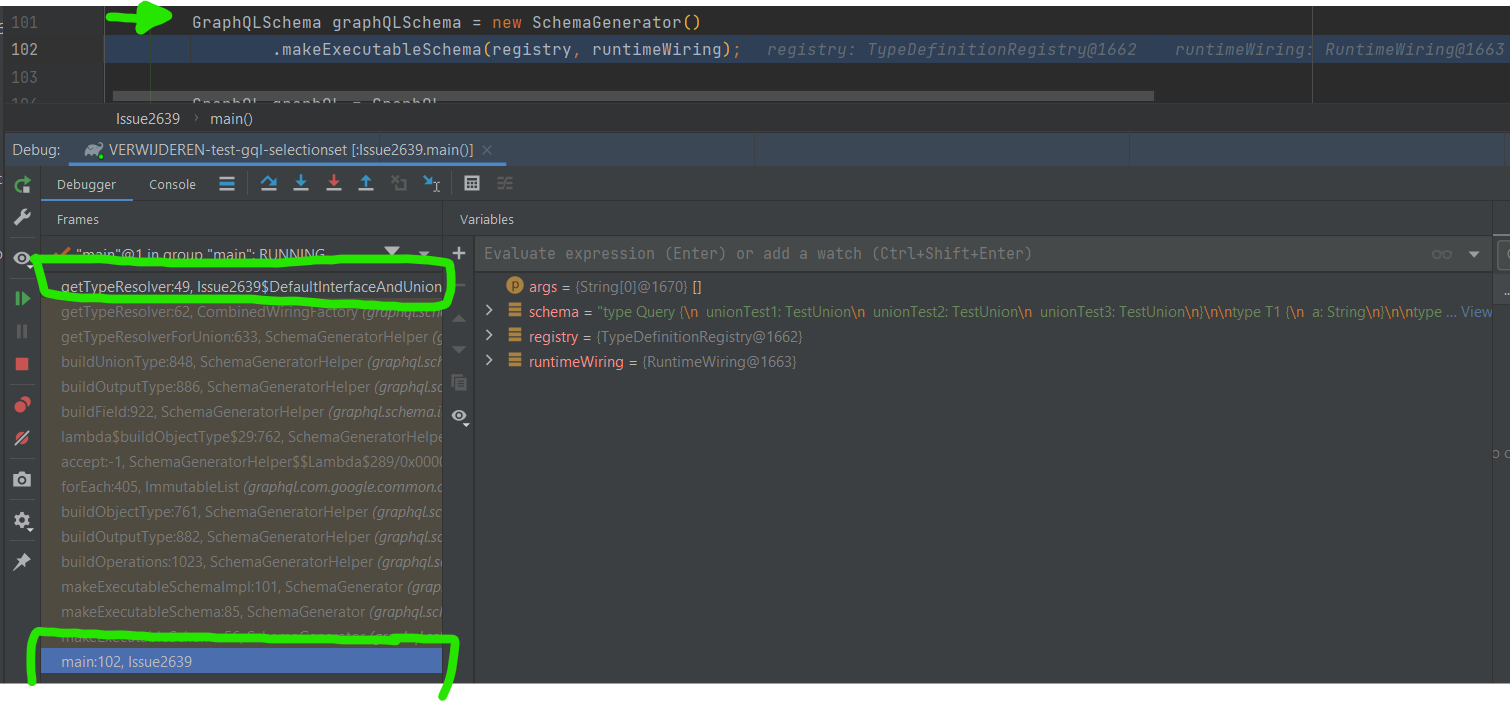Select the Debugger tab

click(87, 184)
